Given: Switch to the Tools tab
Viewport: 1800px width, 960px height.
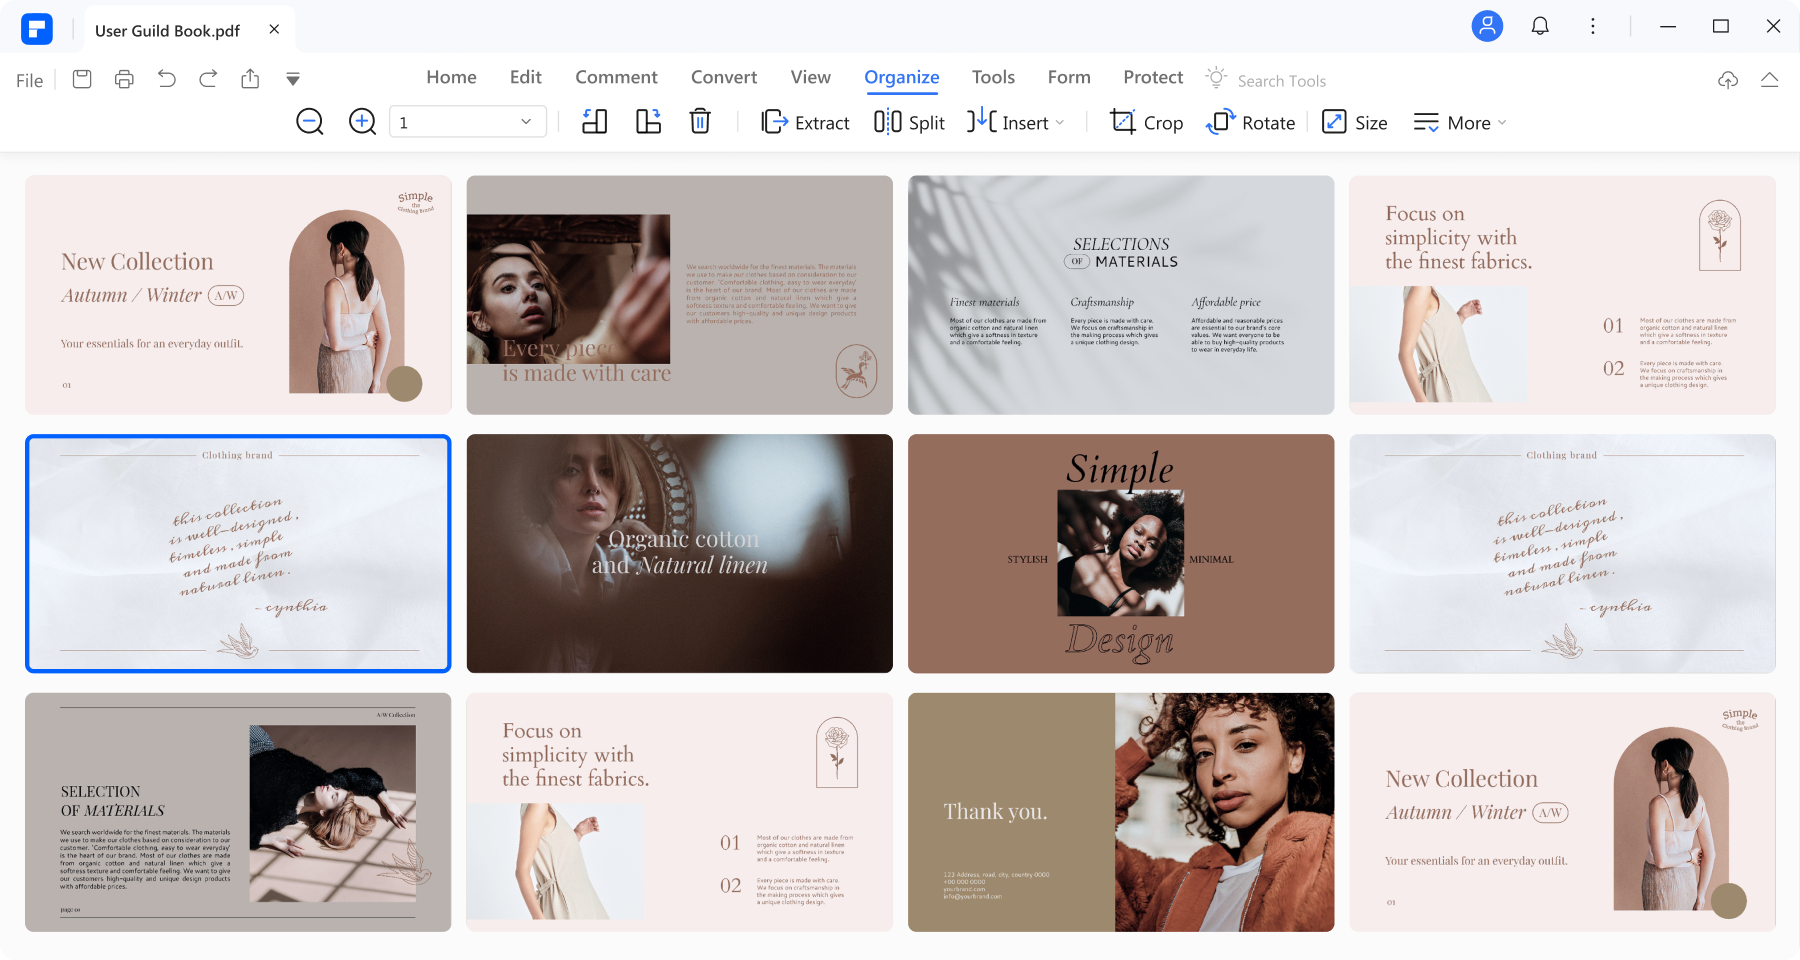Looking at the screenshot, I should coord(993,77).
